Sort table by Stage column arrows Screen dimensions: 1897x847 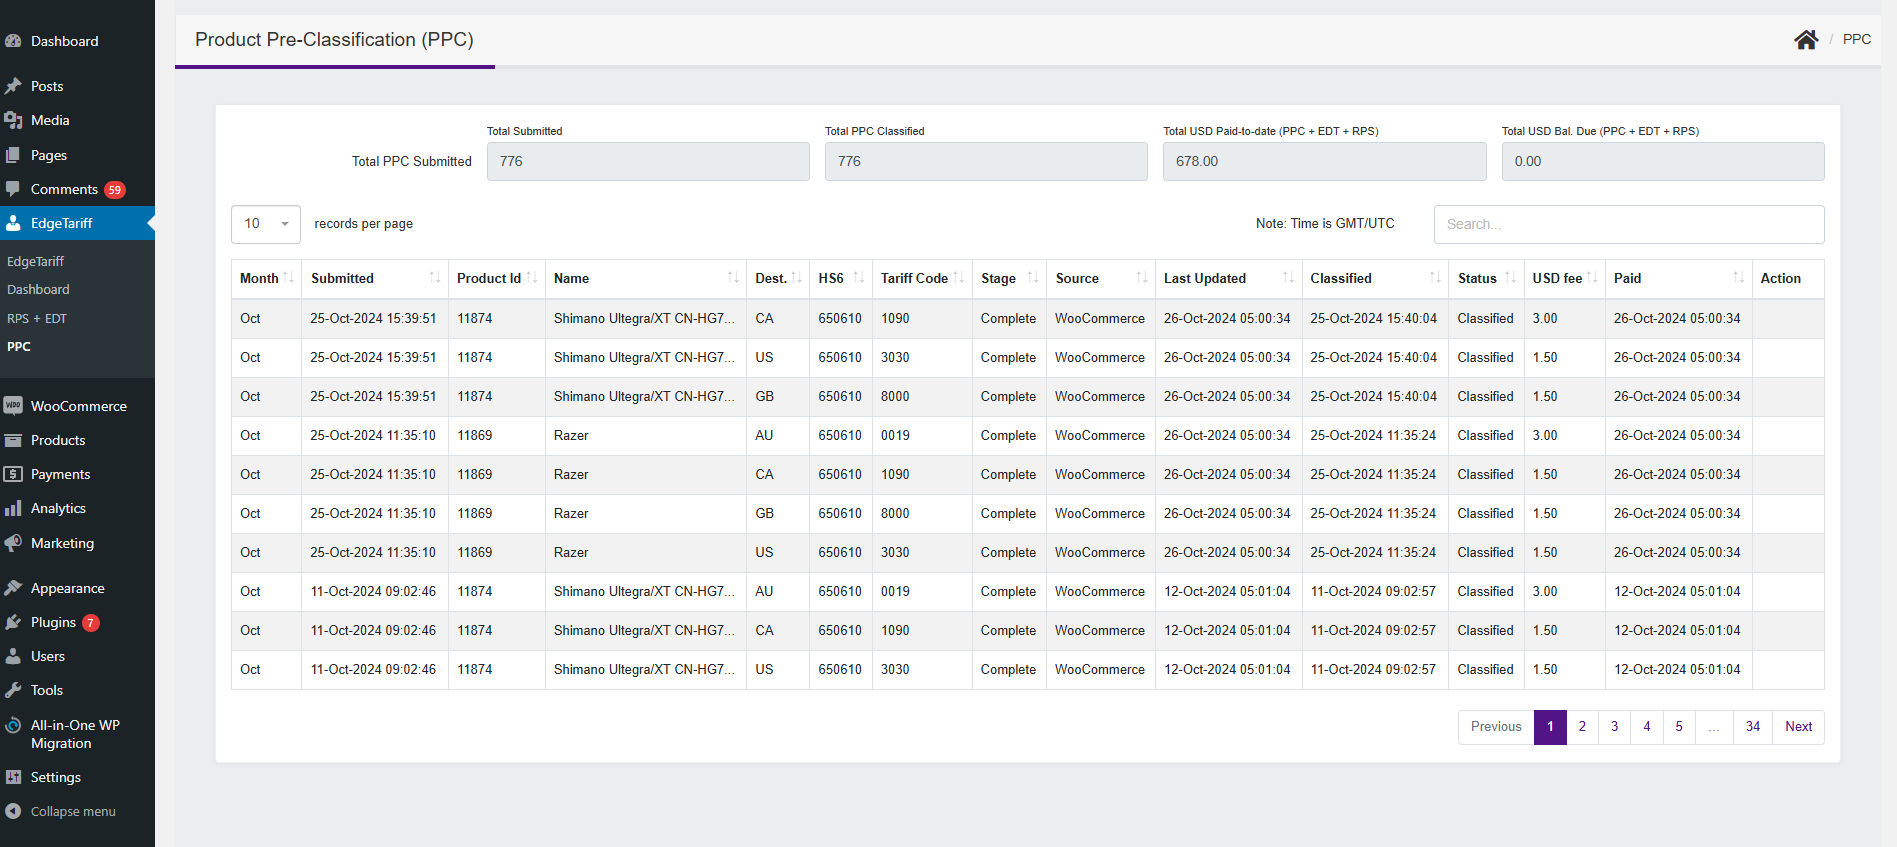coord(1033,278)
